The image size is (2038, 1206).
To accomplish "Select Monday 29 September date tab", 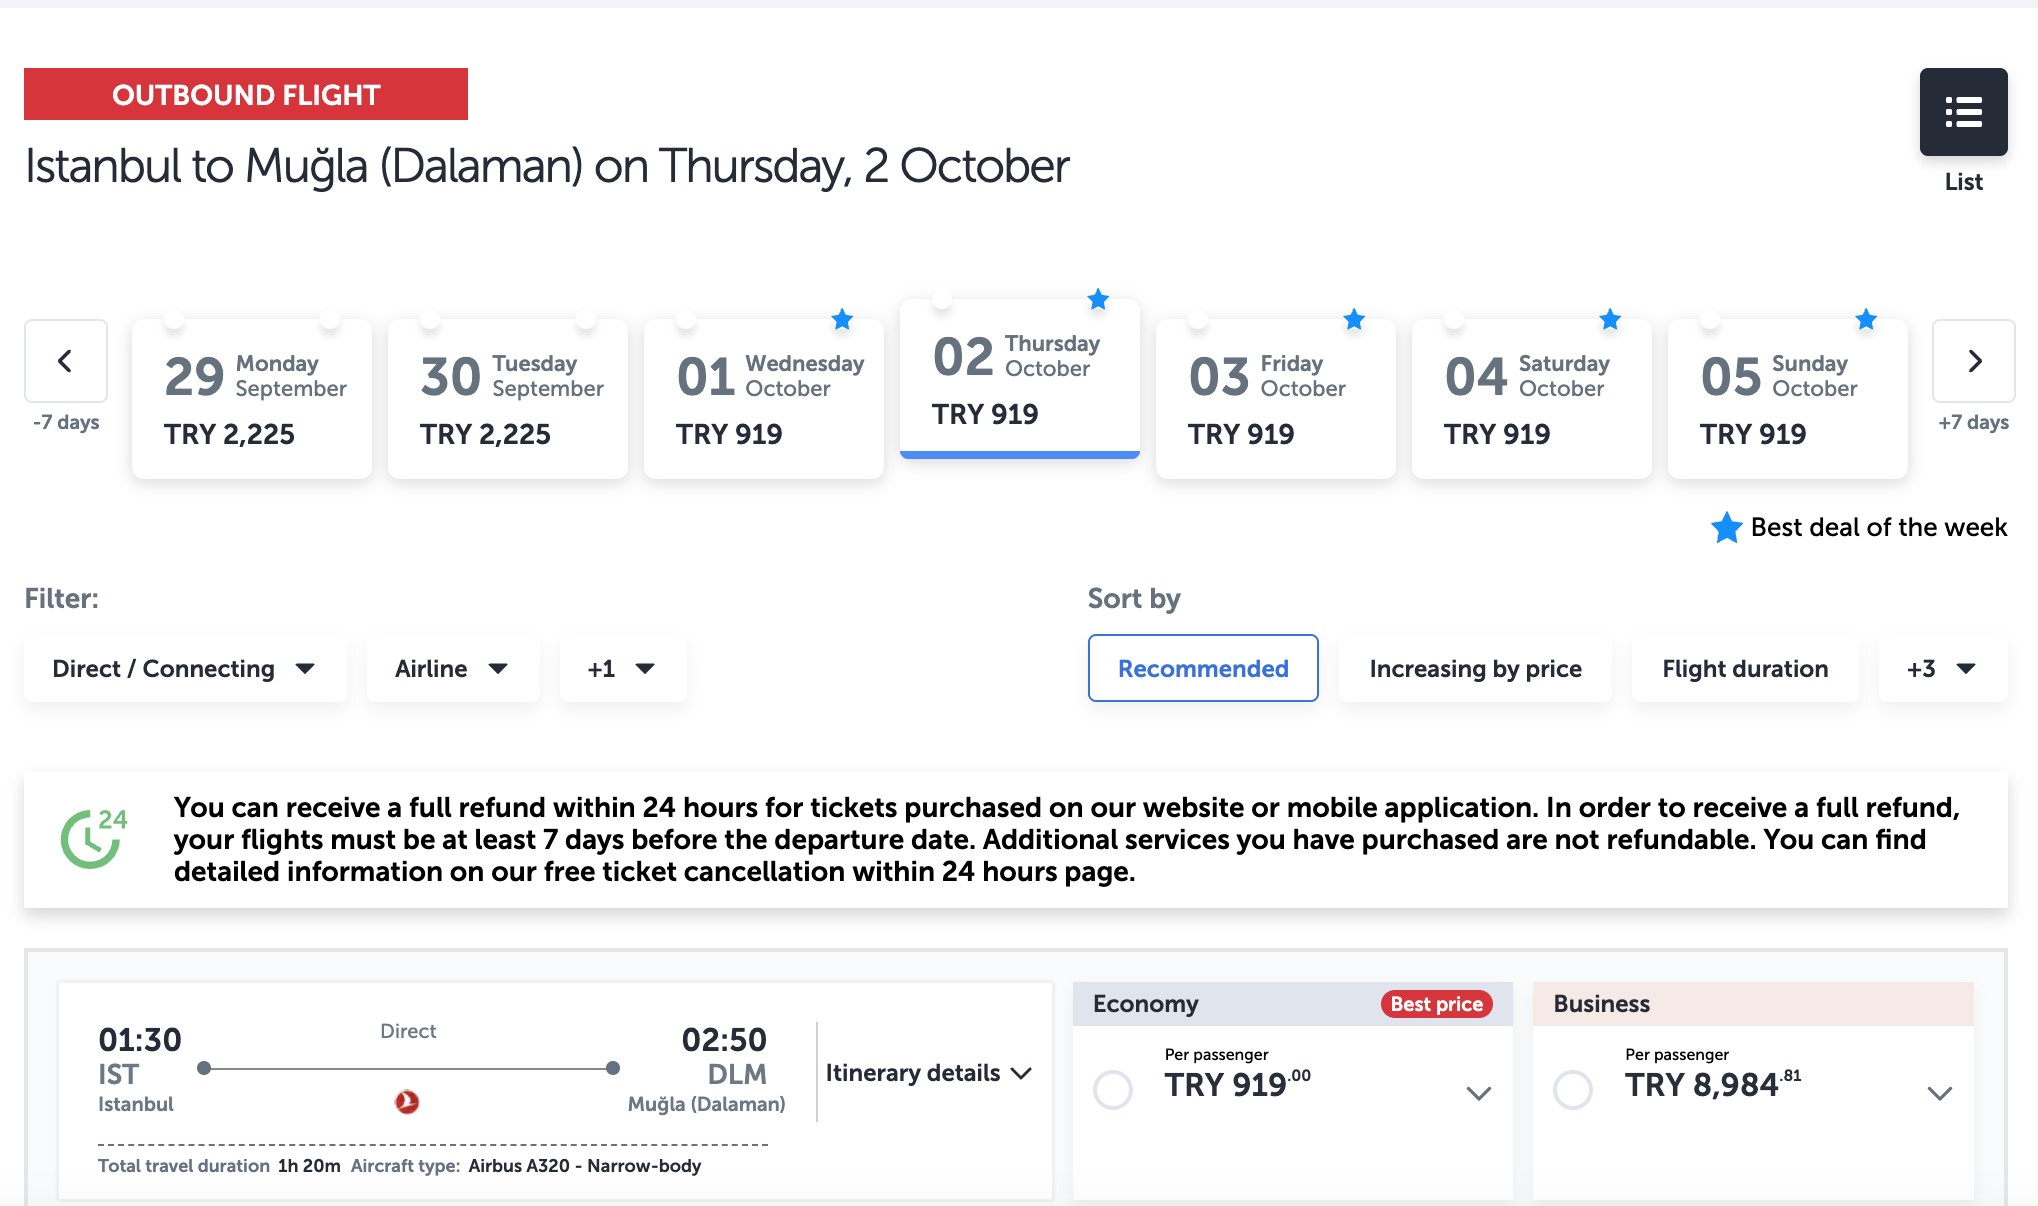I will (x=251, y=398).
